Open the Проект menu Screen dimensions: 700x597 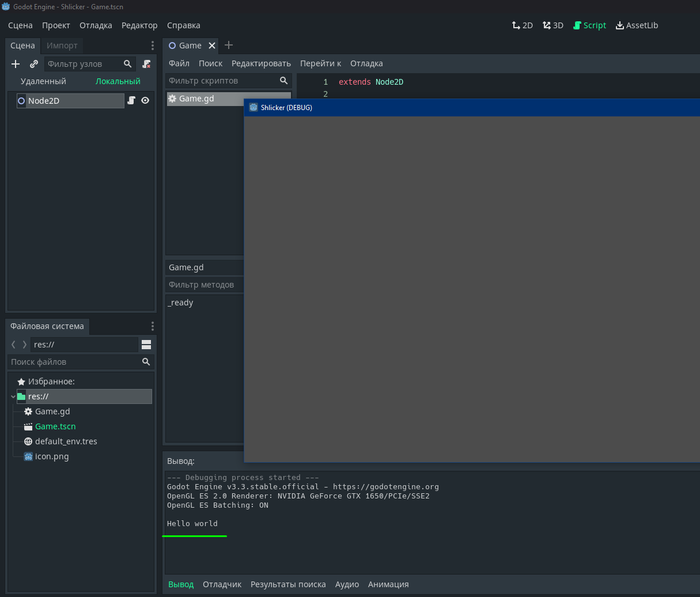56,25
